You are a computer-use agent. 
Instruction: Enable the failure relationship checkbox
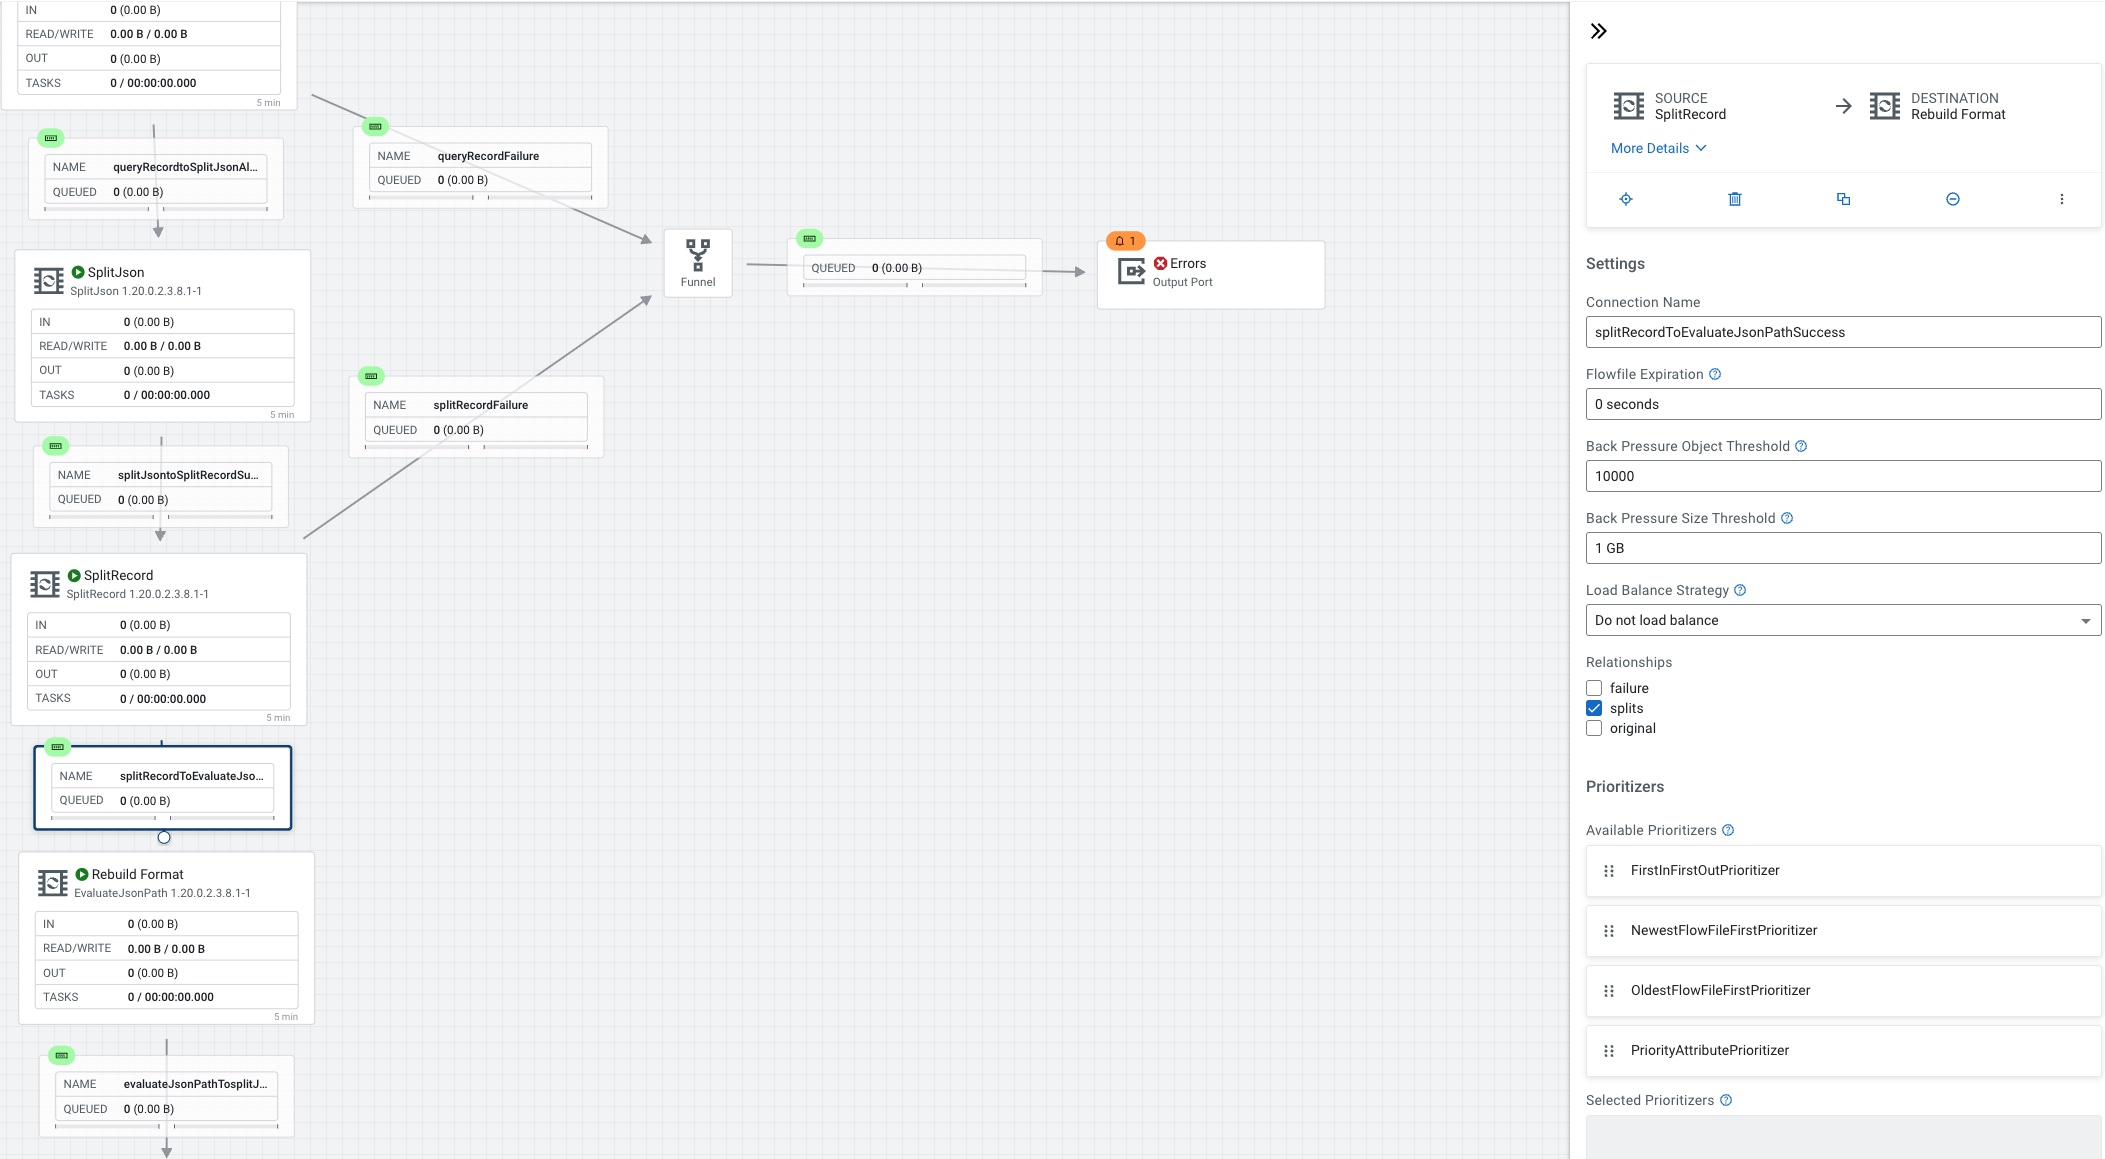(x=1594, y=688)
